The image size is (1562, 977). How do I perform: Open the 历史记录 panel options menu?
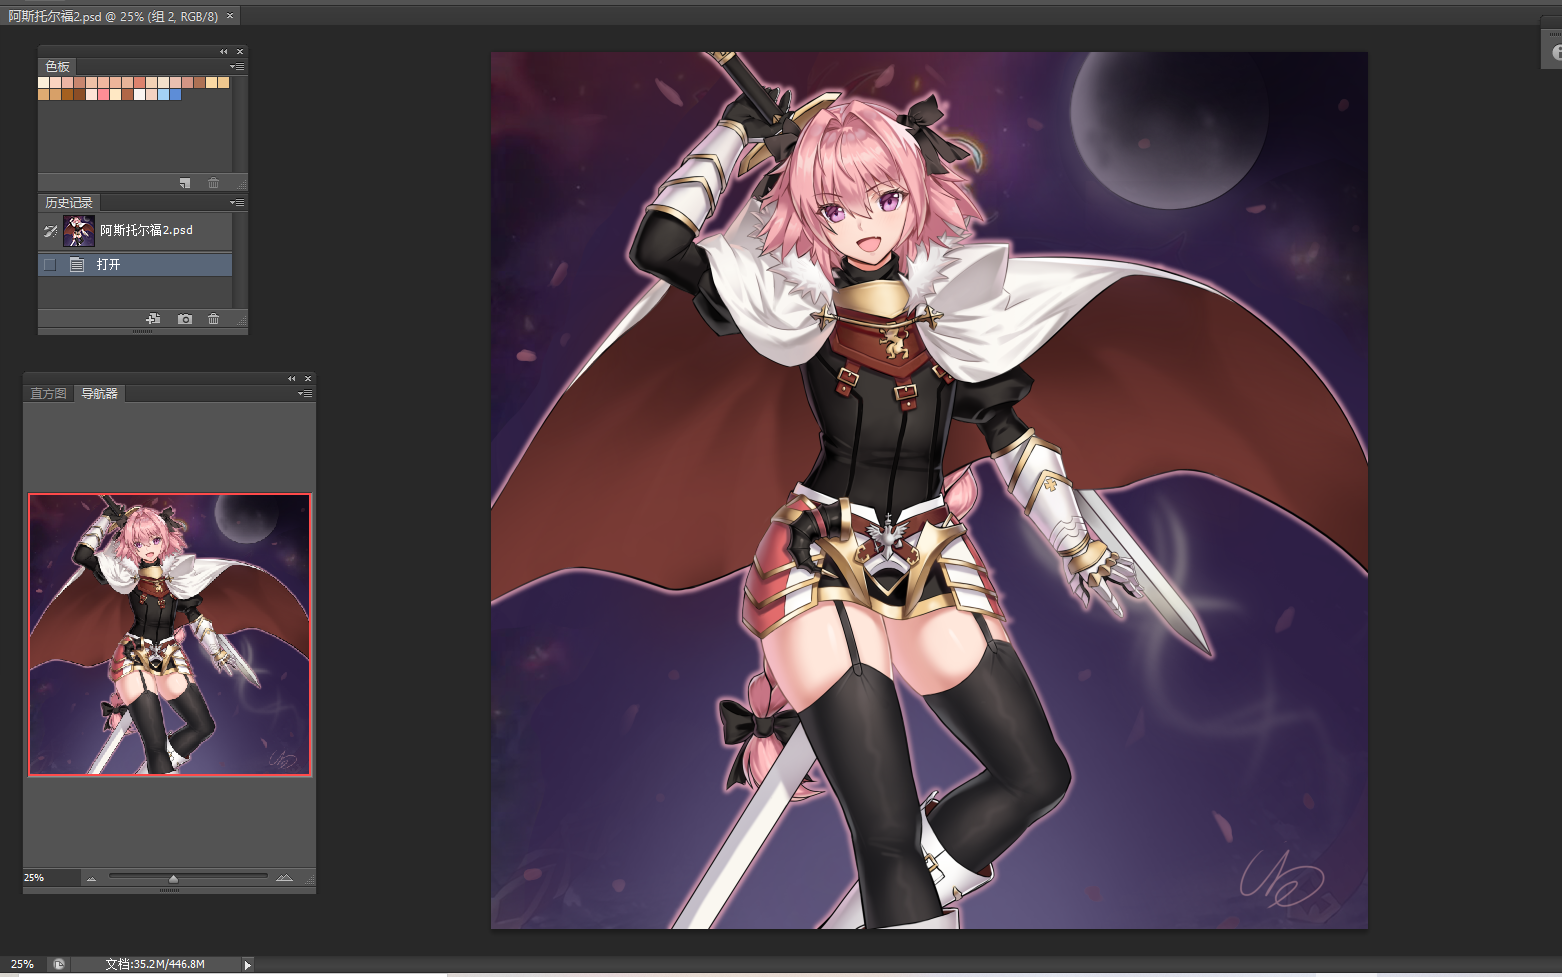[x=237, y=202]
